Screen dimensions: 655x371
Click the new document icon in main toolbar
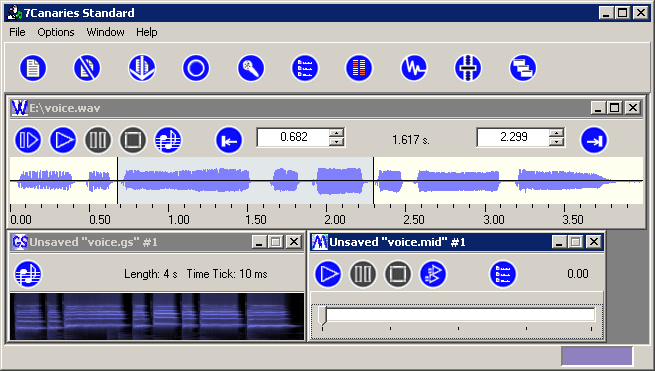coord(33,68)
